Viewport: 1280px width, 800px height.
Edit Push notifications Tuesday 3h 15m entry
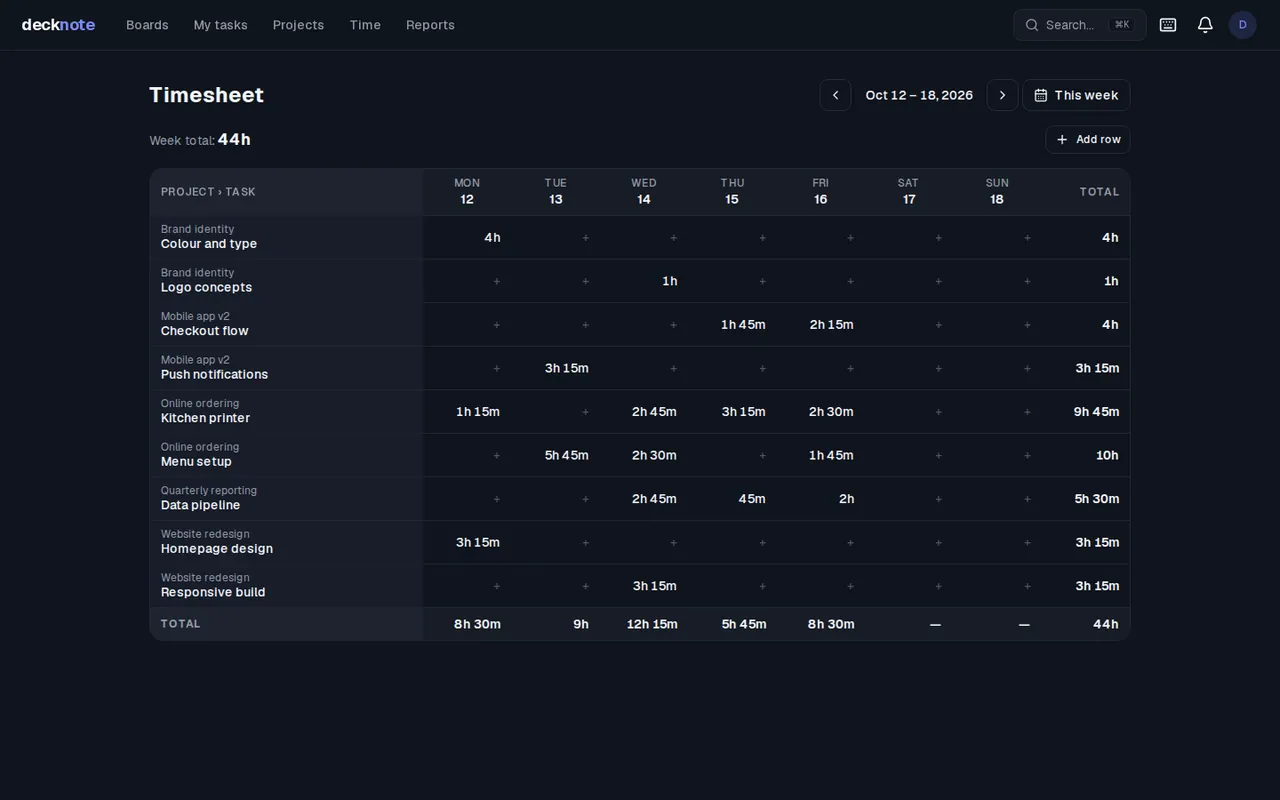[567, 368]
